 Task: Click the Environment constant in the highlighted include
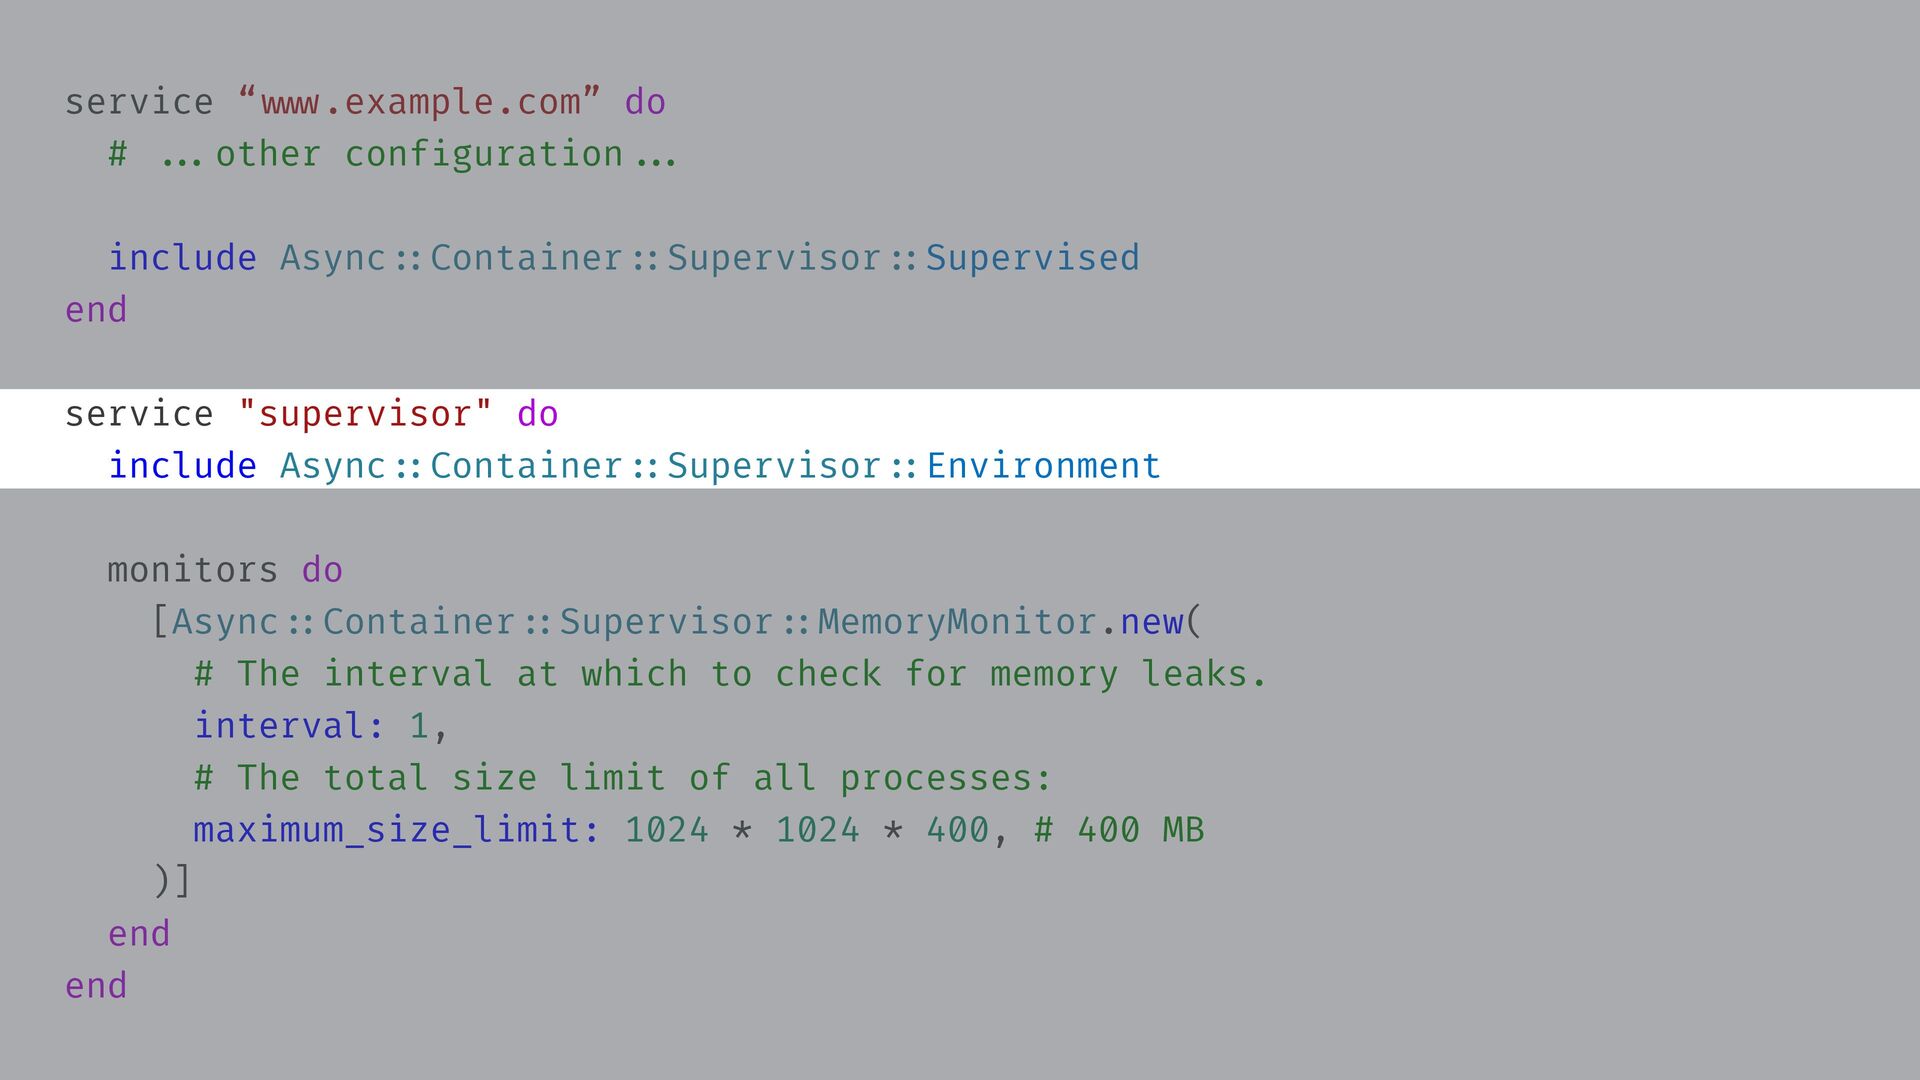1043,466
